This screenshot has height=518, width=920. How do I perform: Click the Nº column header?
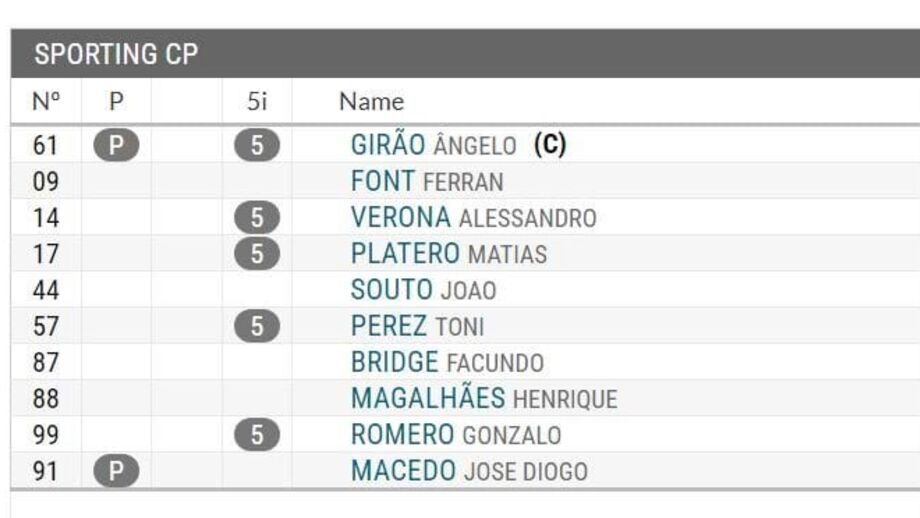pyautogui.click(x=46, y=101)
